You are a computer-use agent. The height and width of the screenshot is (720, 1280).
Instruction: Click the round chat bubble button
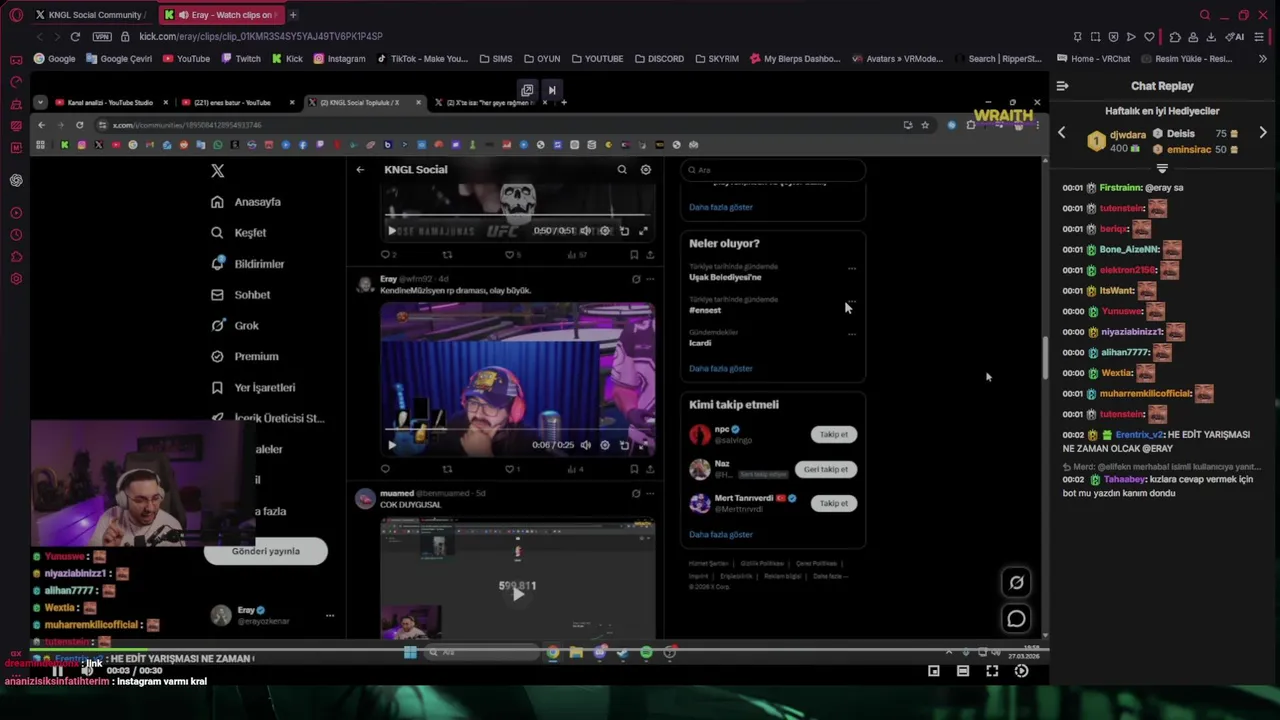1016,619
